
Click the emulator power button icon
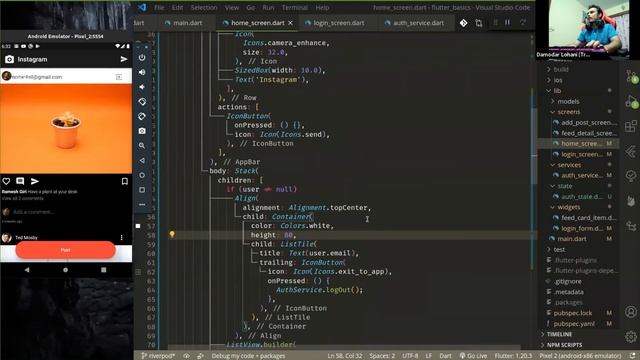click(x=142, y=58)
